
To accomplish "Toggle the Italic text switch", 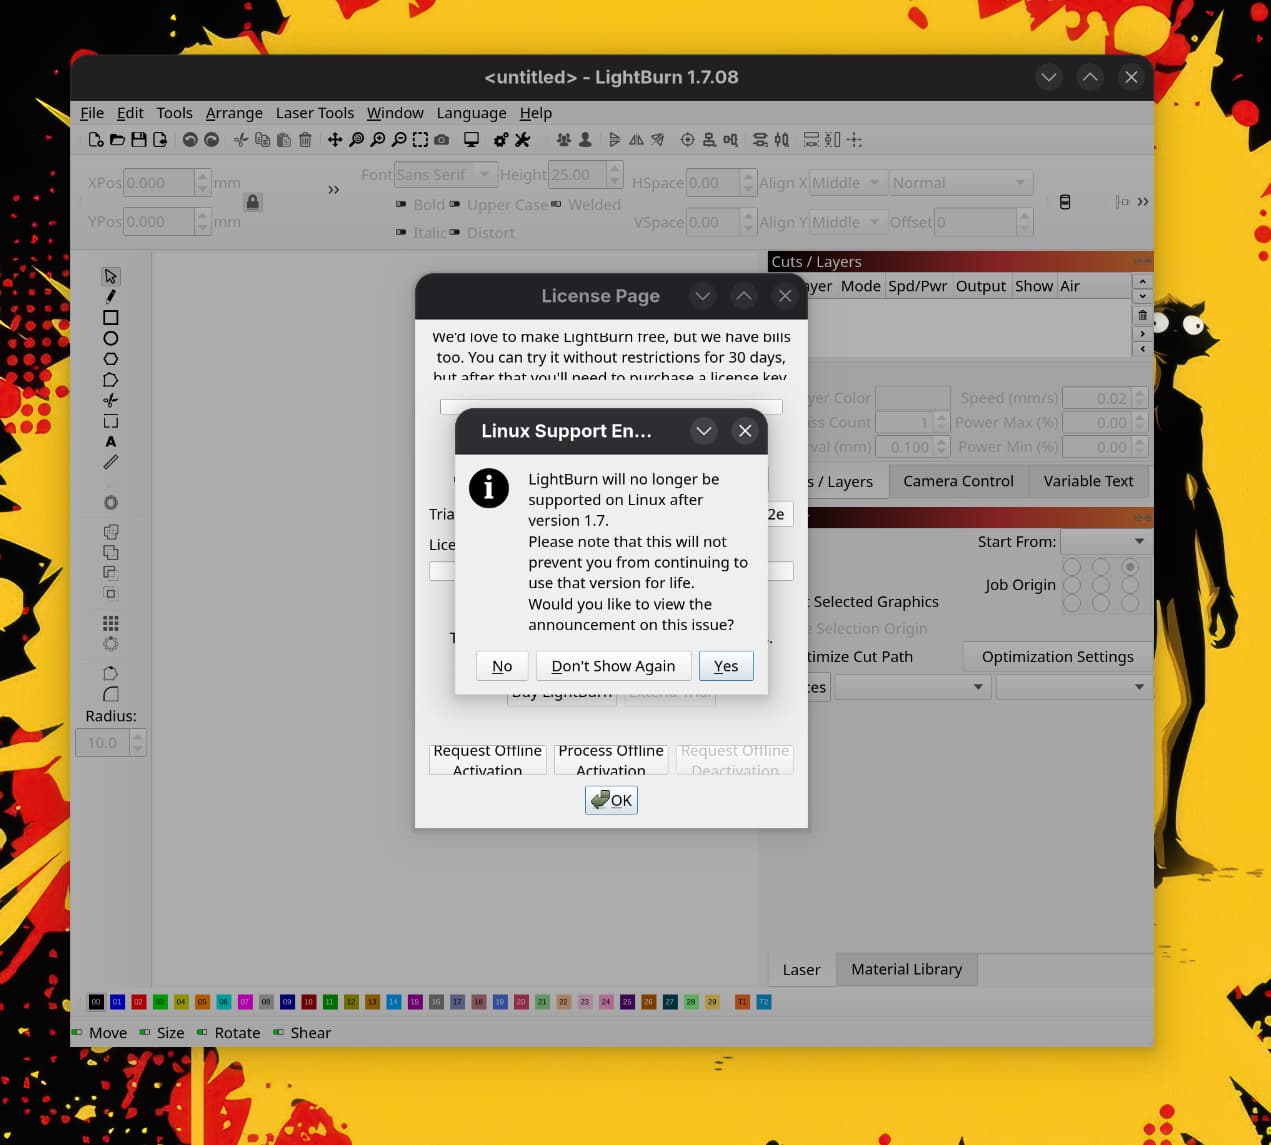I will pyautogui.click(x=401, y=232).
